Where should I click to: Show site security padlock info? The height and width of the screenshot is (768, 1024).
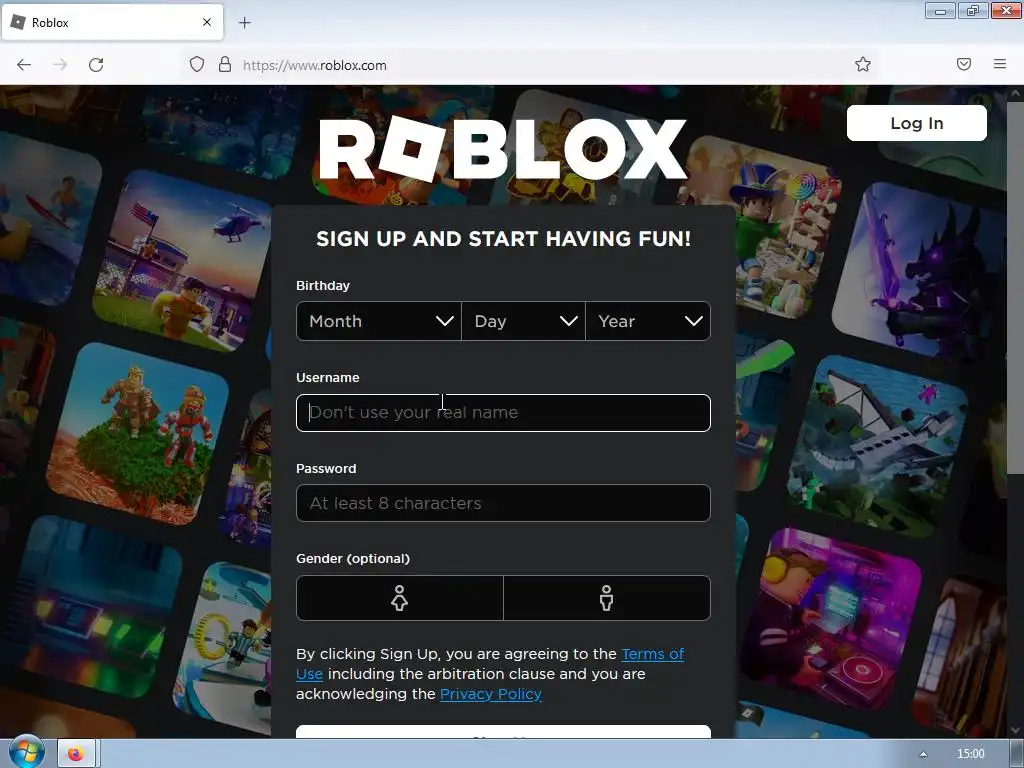tap(225, 64)
